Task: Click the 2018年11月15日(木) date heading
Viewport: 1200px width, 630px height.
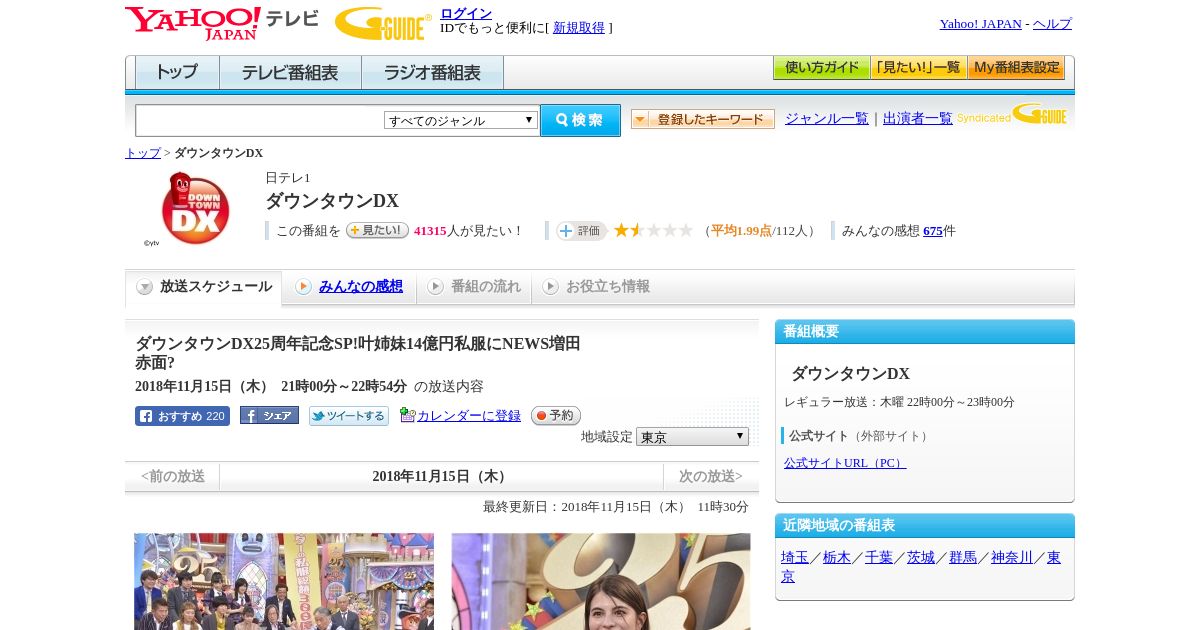Action: click(441, 477)
